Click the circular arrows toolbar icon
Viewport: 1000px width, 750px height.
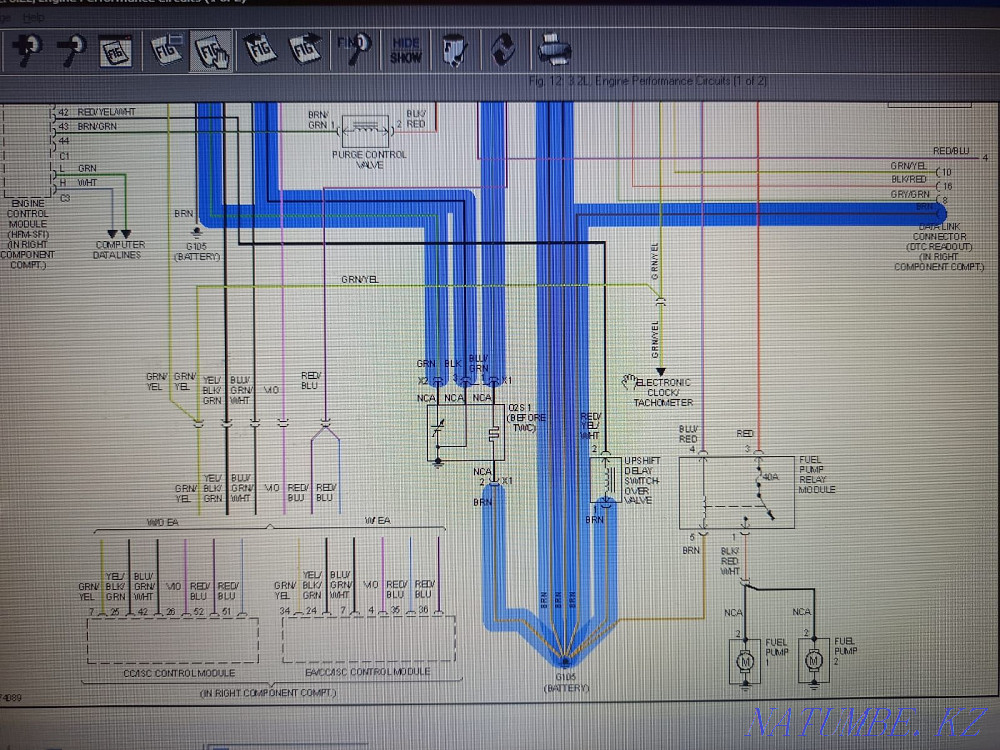504,50
